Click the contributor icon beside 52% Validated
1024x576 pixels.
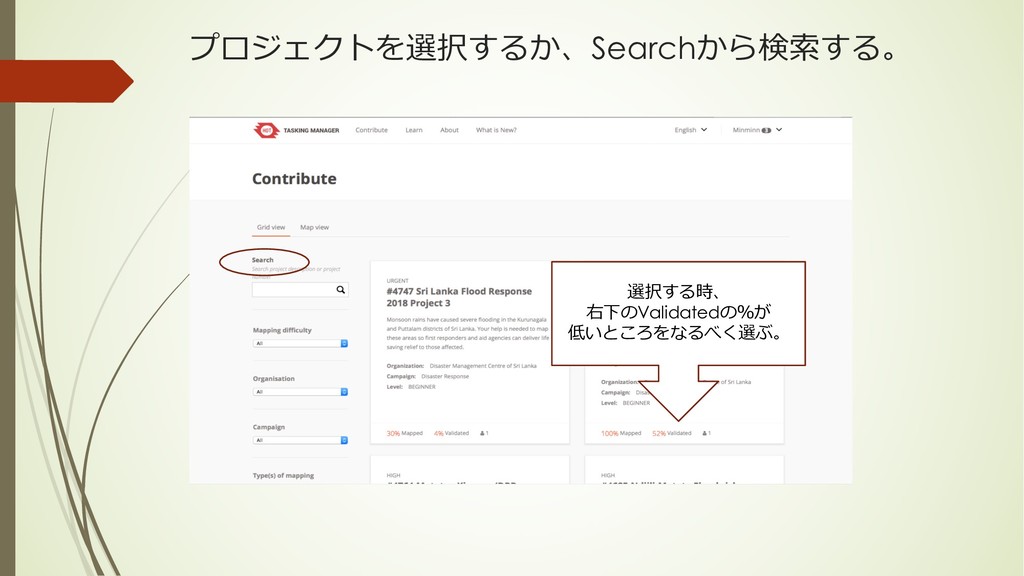pos(707,433)
